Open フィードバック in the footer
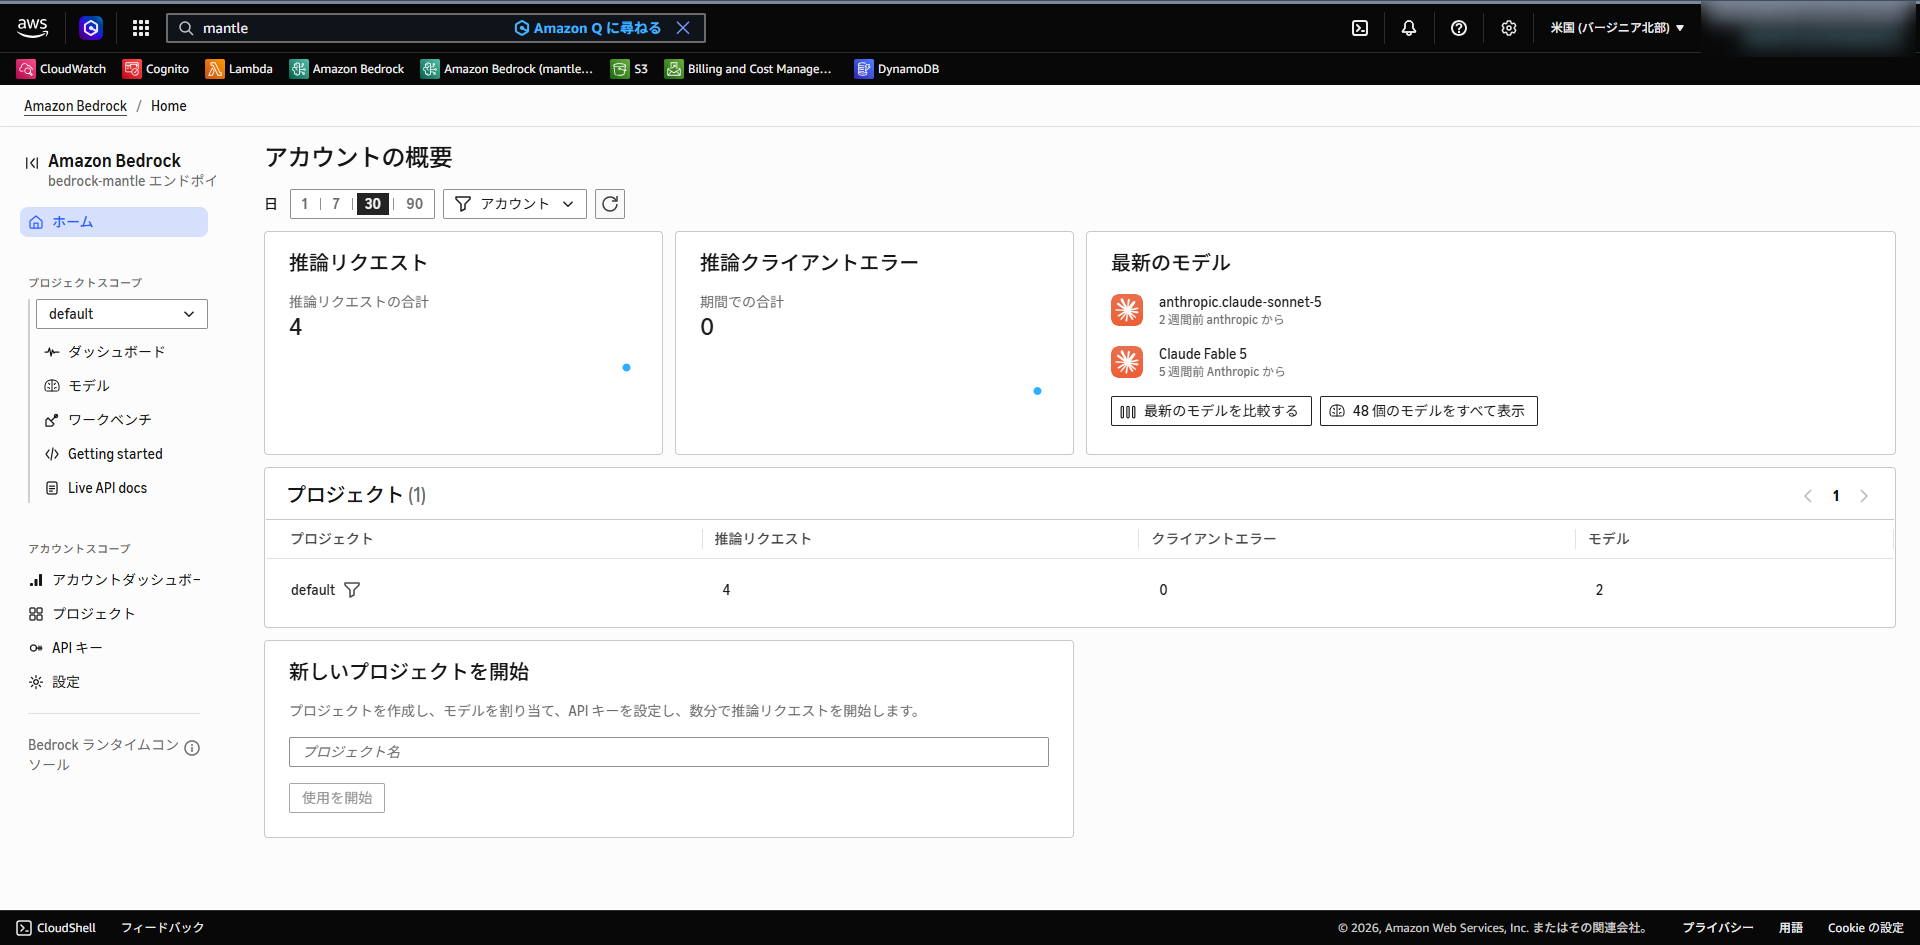Viewport: 1920px width, 945px height. [163, 928]
